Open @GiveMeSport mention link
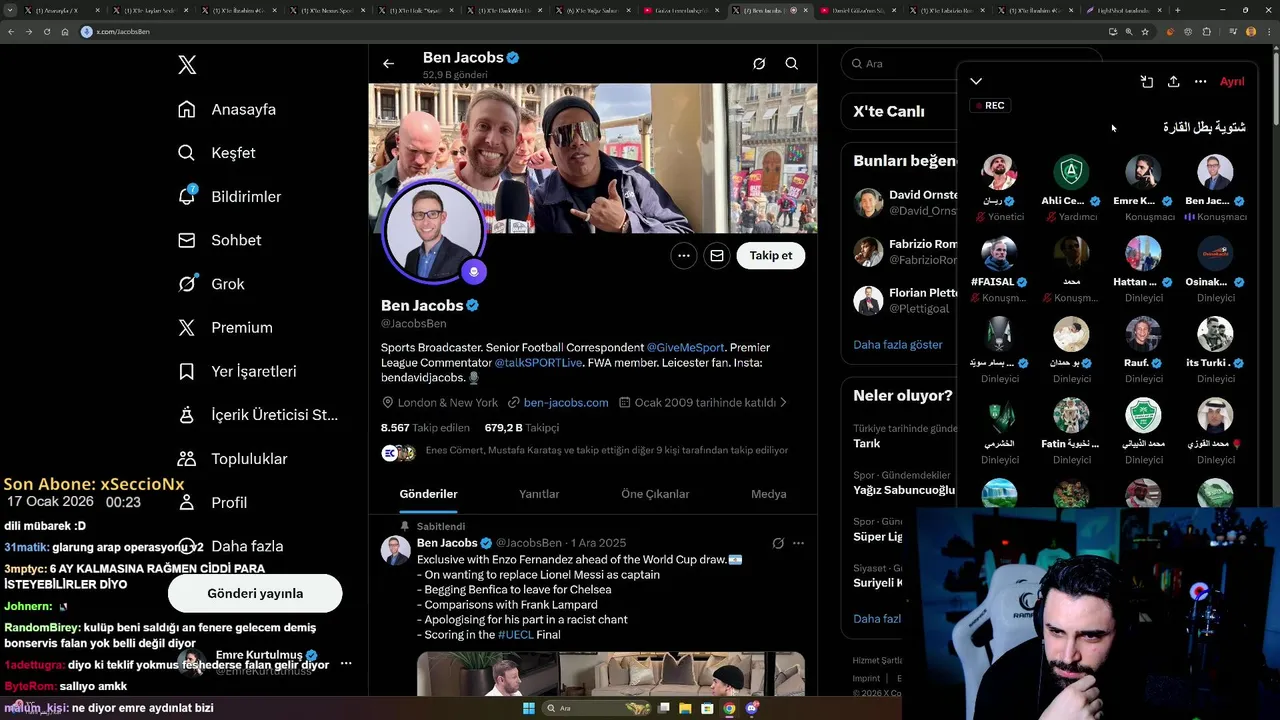Viewport: 1280px width, 720px height. (686, 347)
